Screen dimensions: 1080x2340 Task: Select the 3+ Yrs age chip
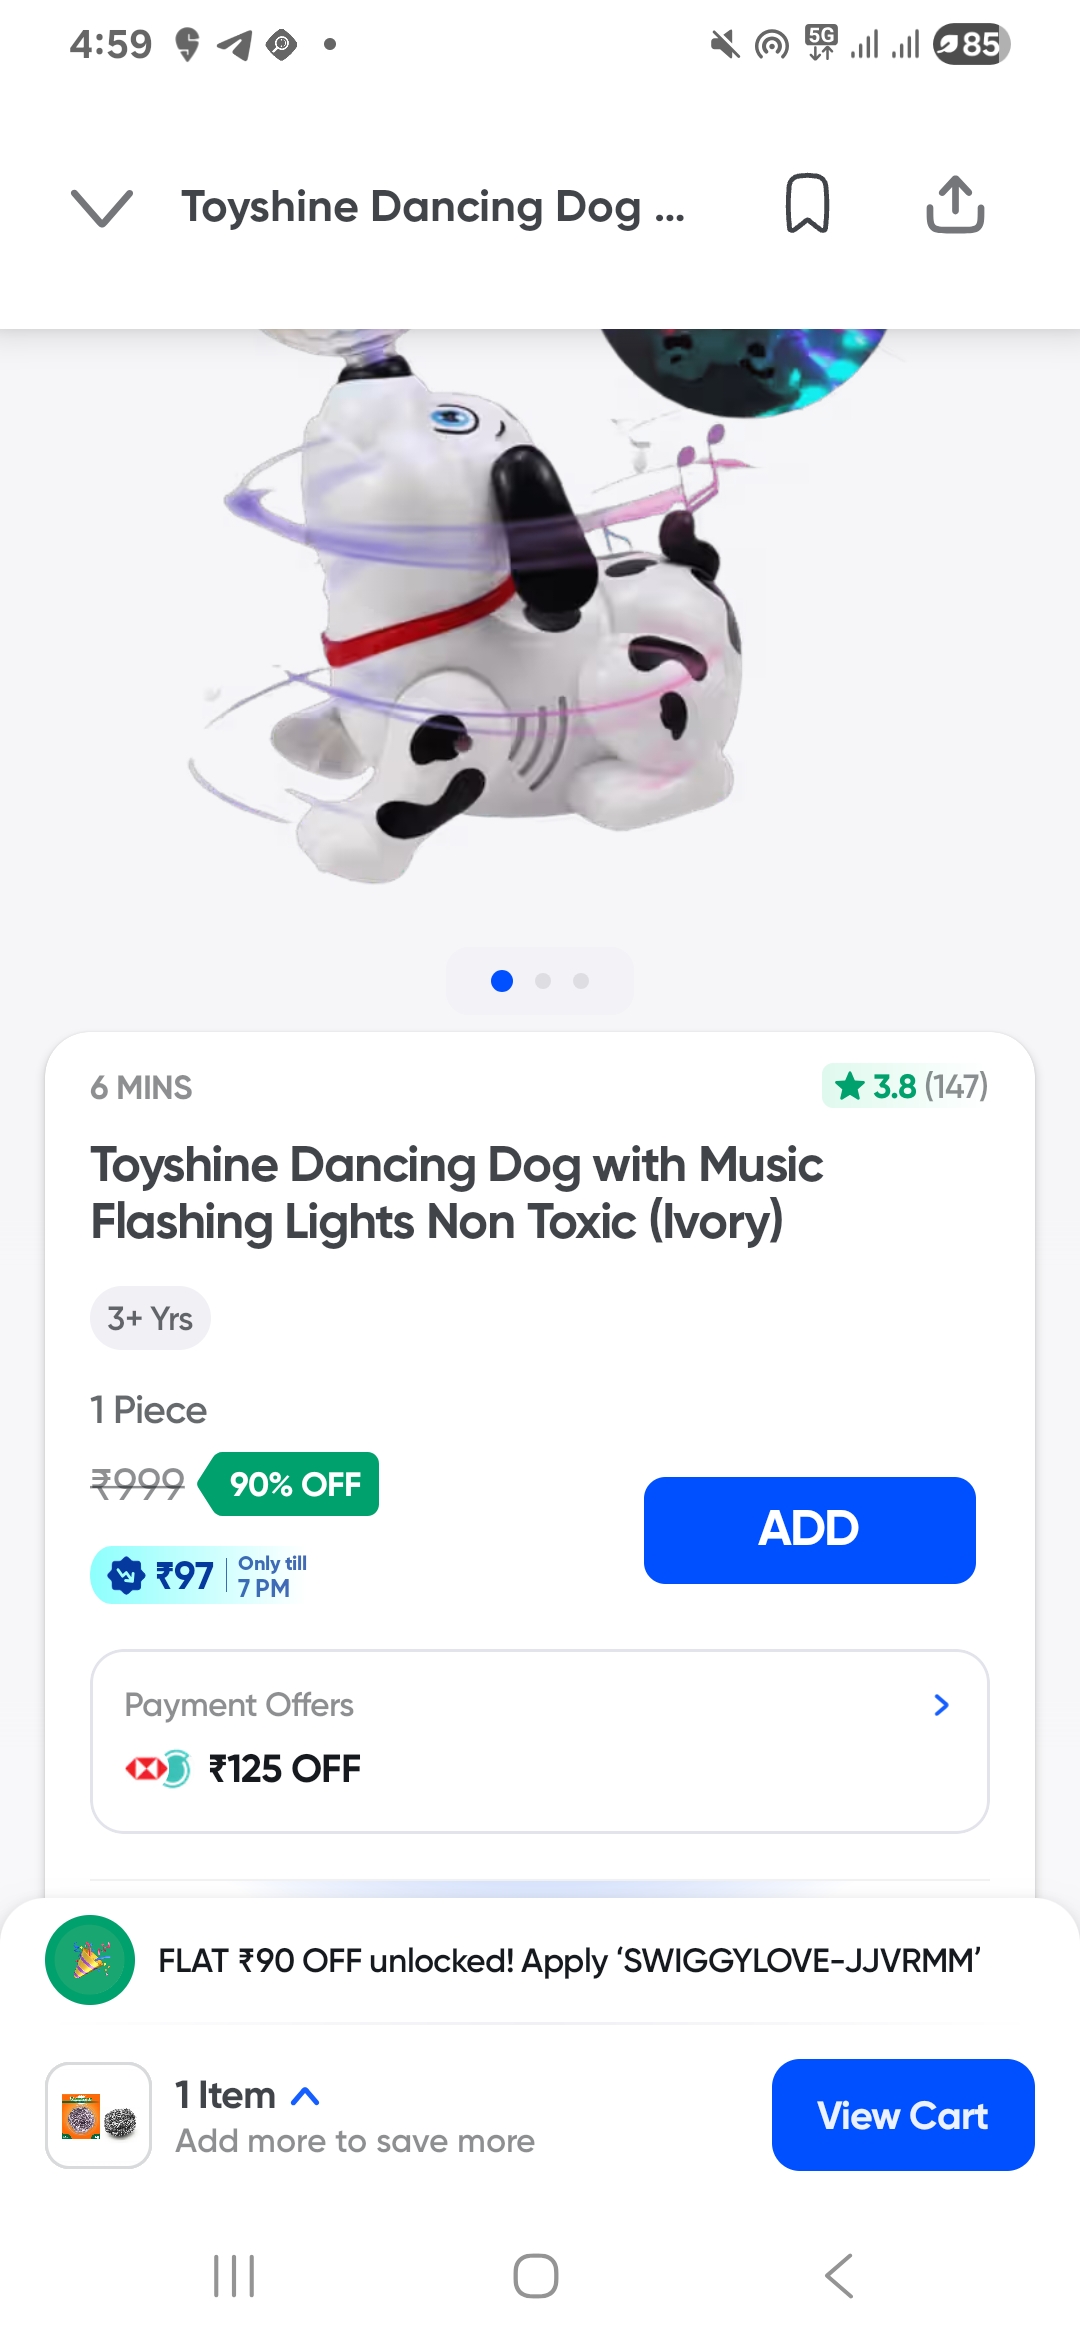tap(150, 1318)
